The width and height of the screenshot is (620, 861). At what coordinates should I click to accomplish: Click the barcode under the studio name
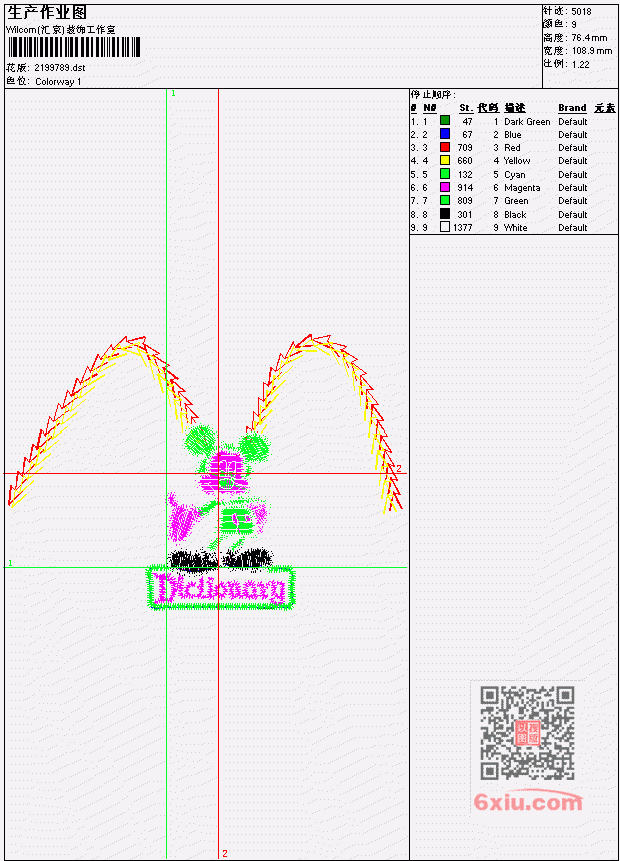(74, 47)
